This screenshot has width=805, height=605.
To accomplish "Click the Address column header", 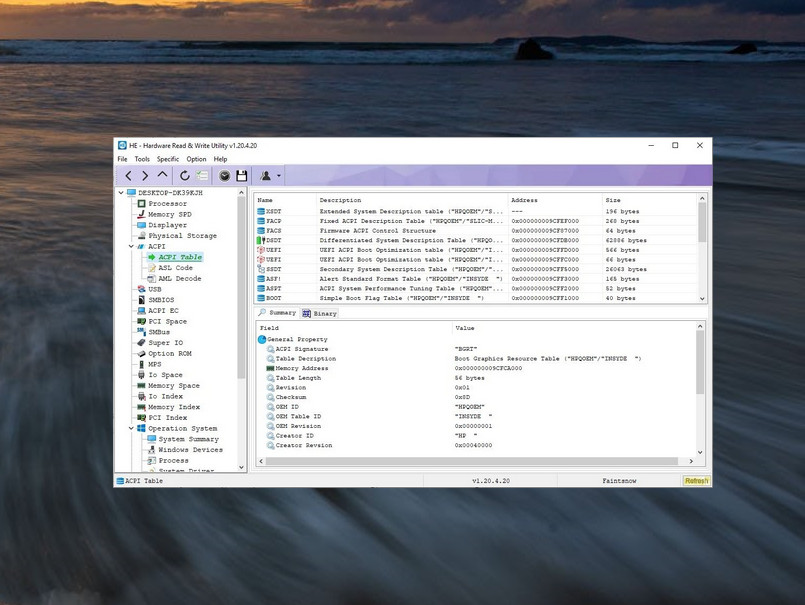I will (524, 200).
